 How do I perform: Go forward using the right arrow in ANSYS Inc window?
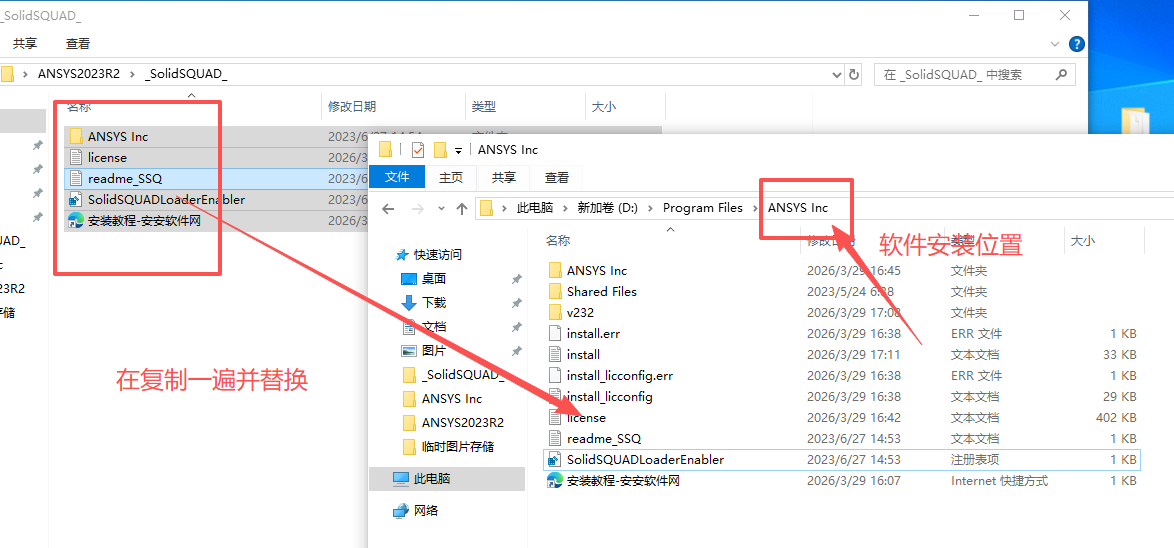tap(416, 208)
